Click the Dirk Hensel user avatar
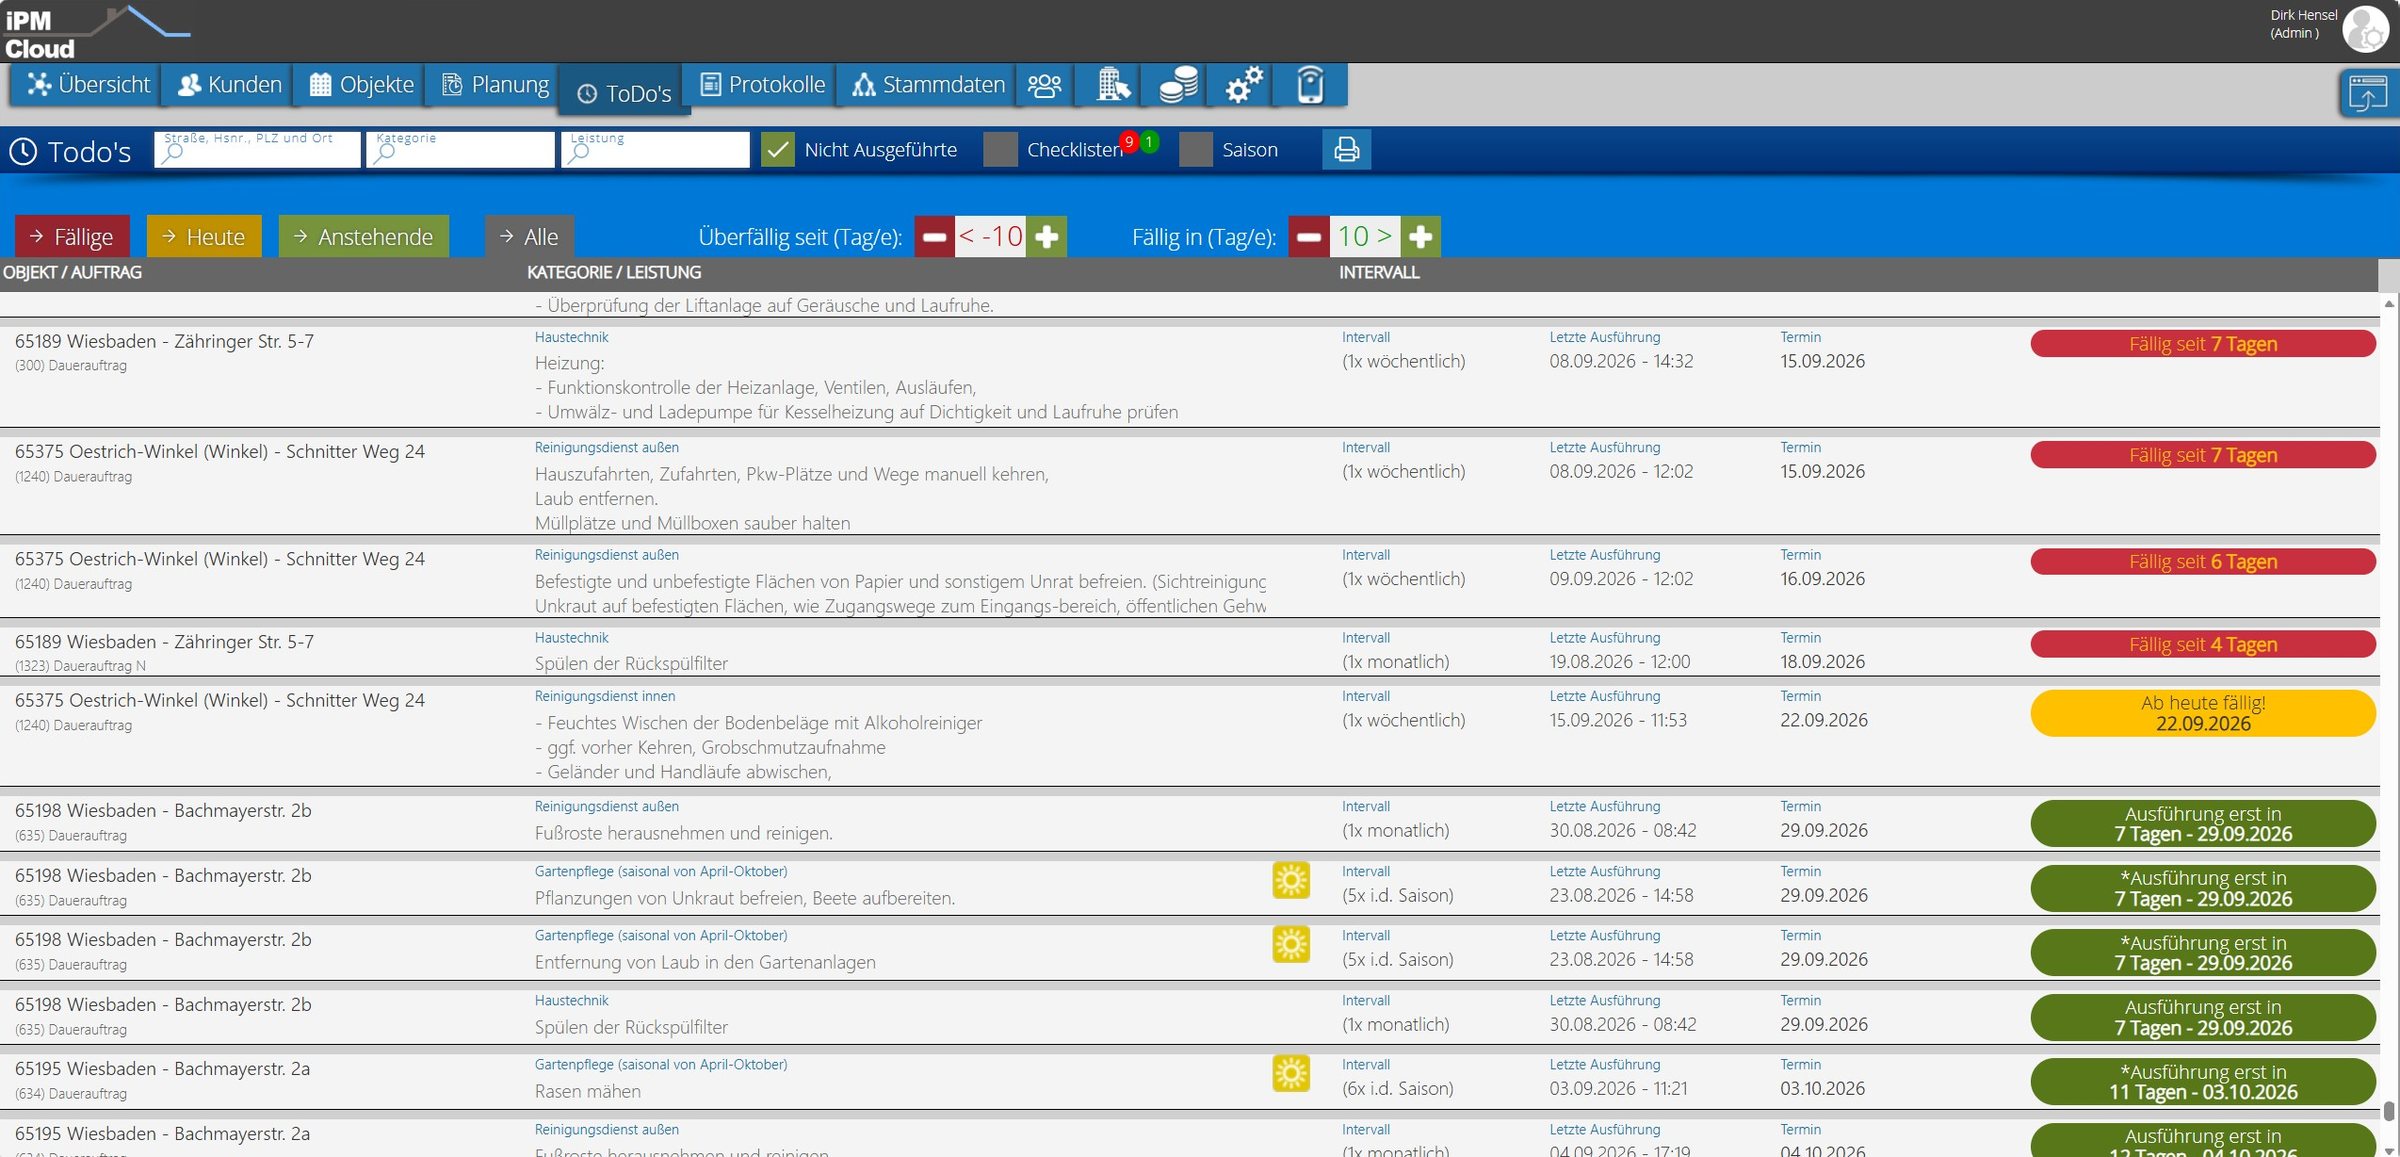 2365,28
